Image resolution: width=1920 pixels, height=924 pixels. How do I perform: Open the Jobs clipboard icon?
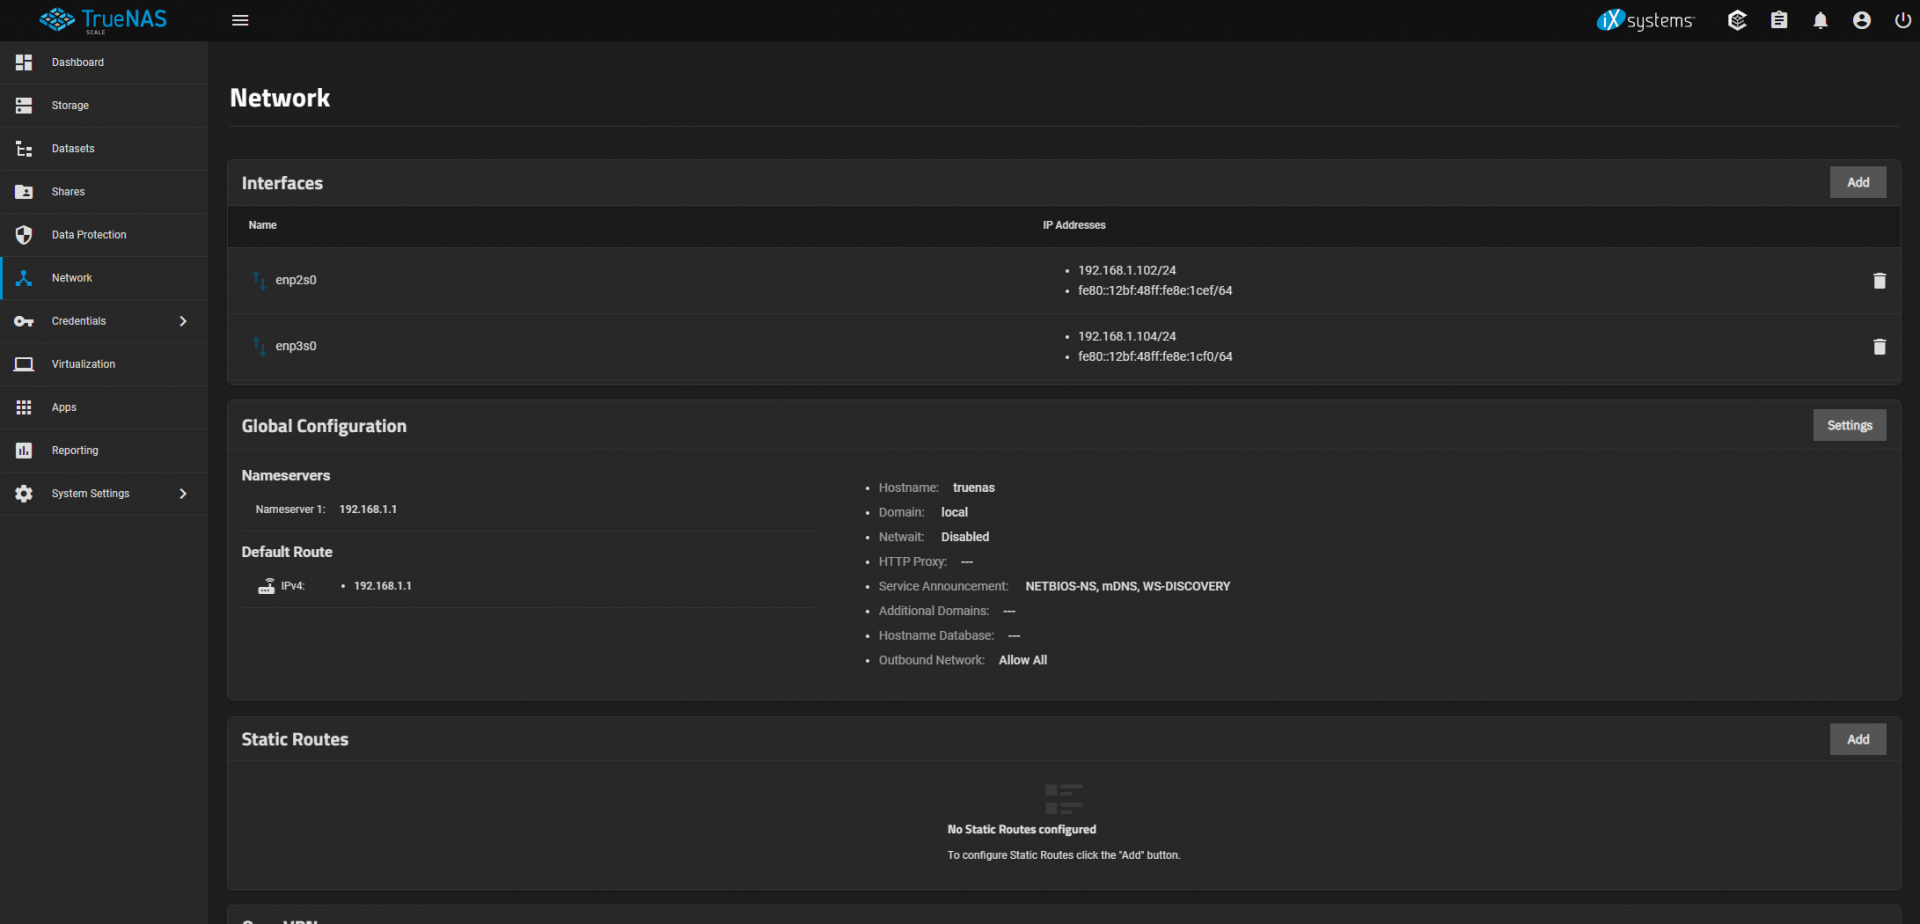coord(1779,20)
